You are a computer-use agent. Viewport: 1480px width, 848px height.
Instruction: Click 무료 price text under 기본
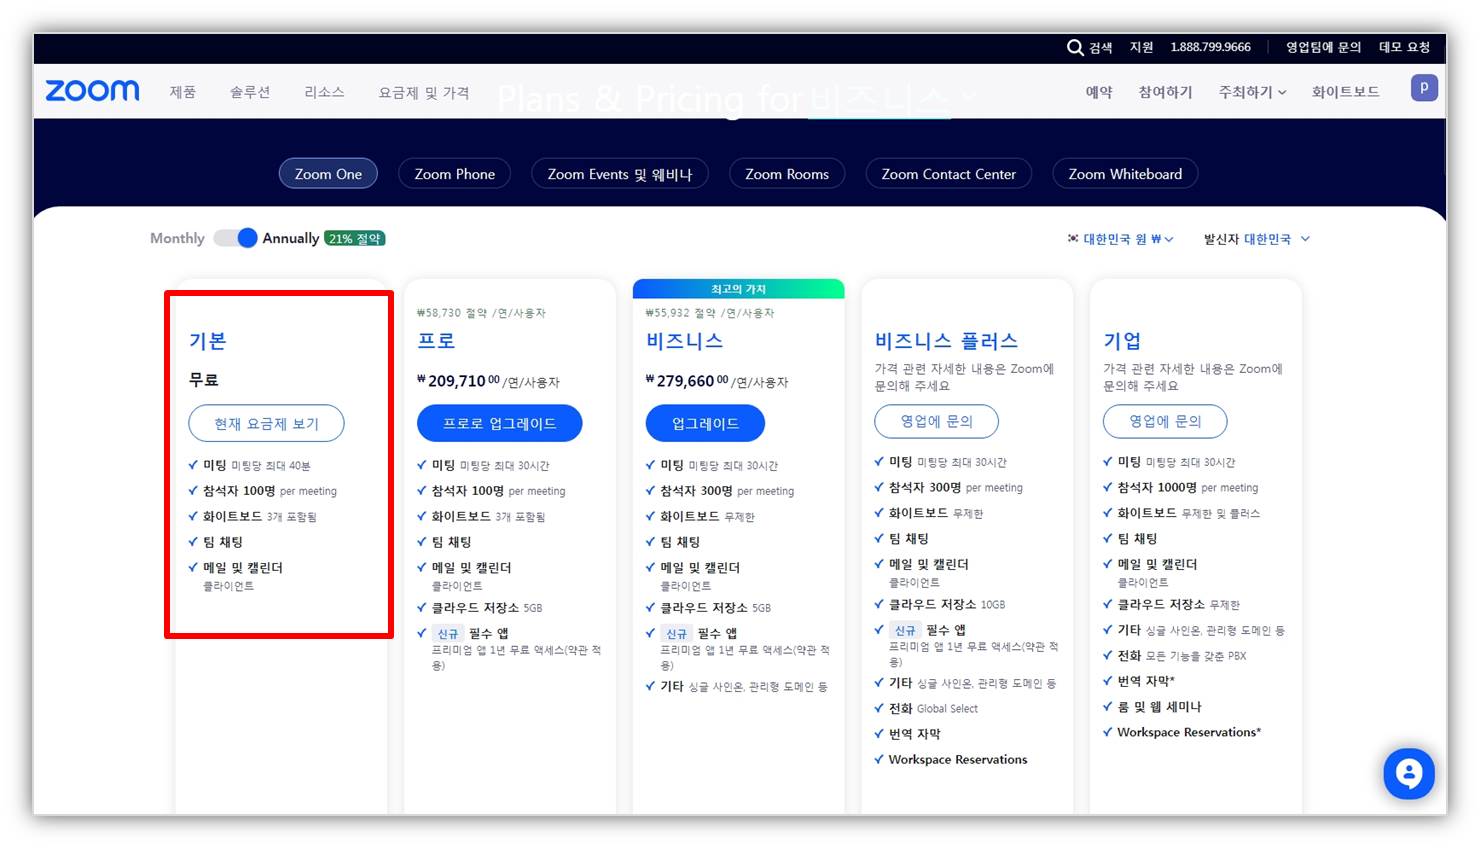[x=204, y=380]
